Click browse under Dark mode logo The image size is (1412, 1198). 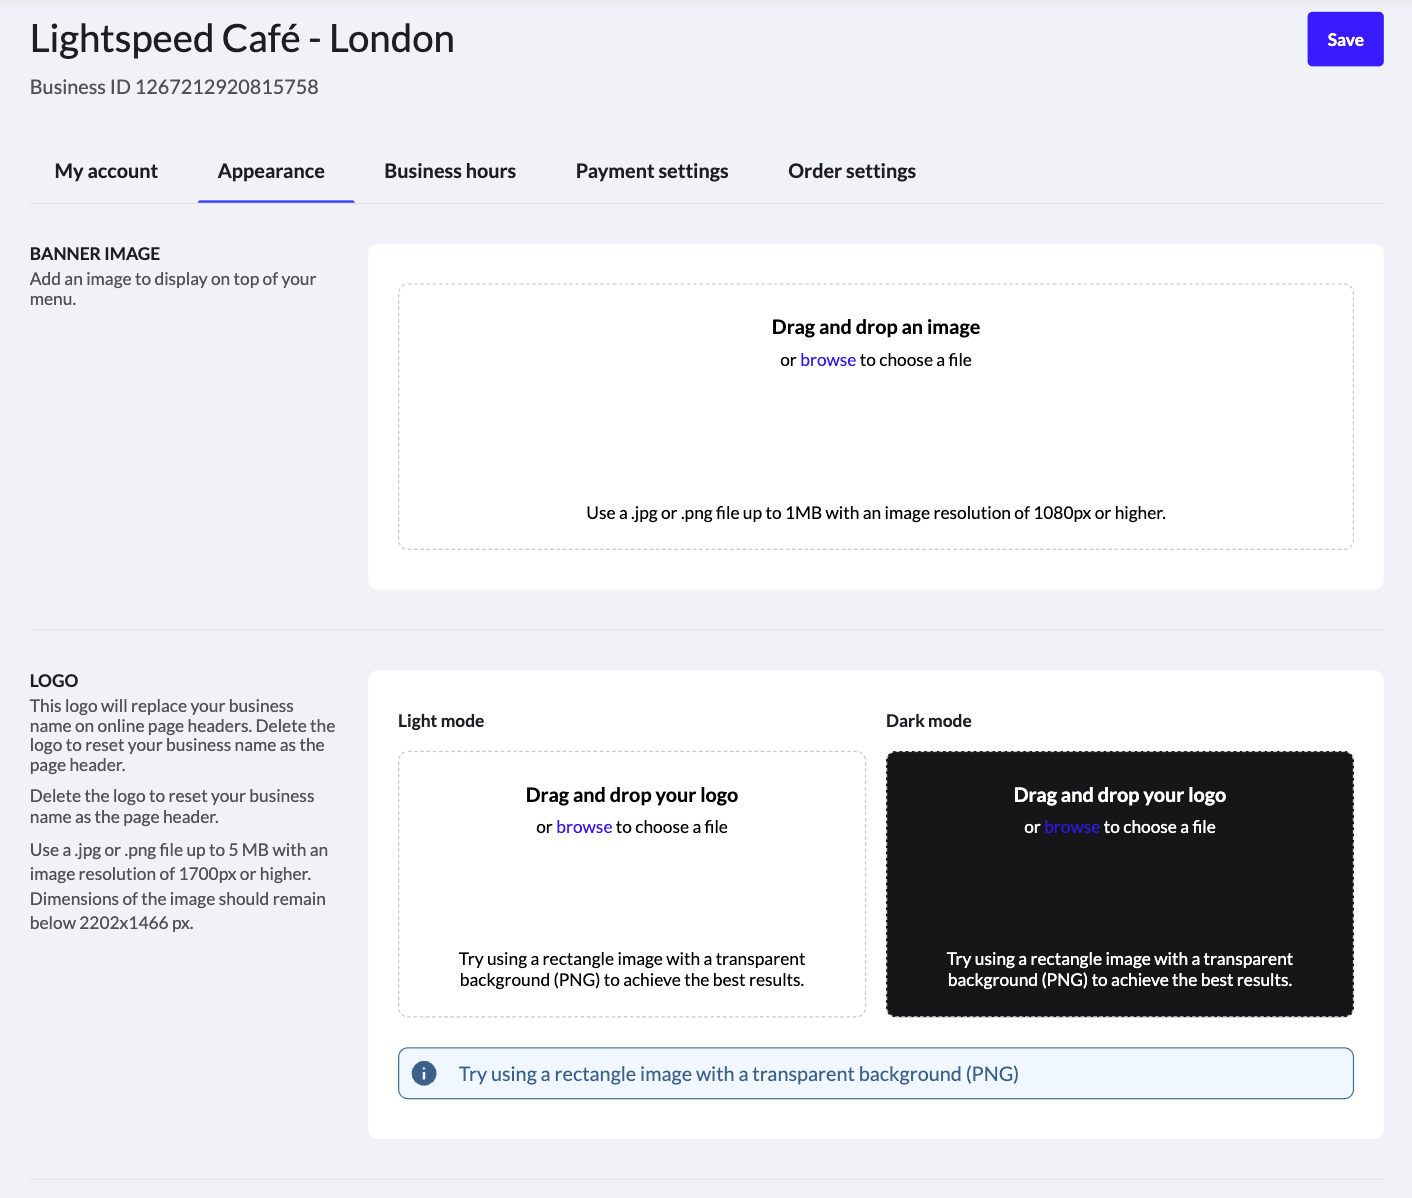[1071, 827]
